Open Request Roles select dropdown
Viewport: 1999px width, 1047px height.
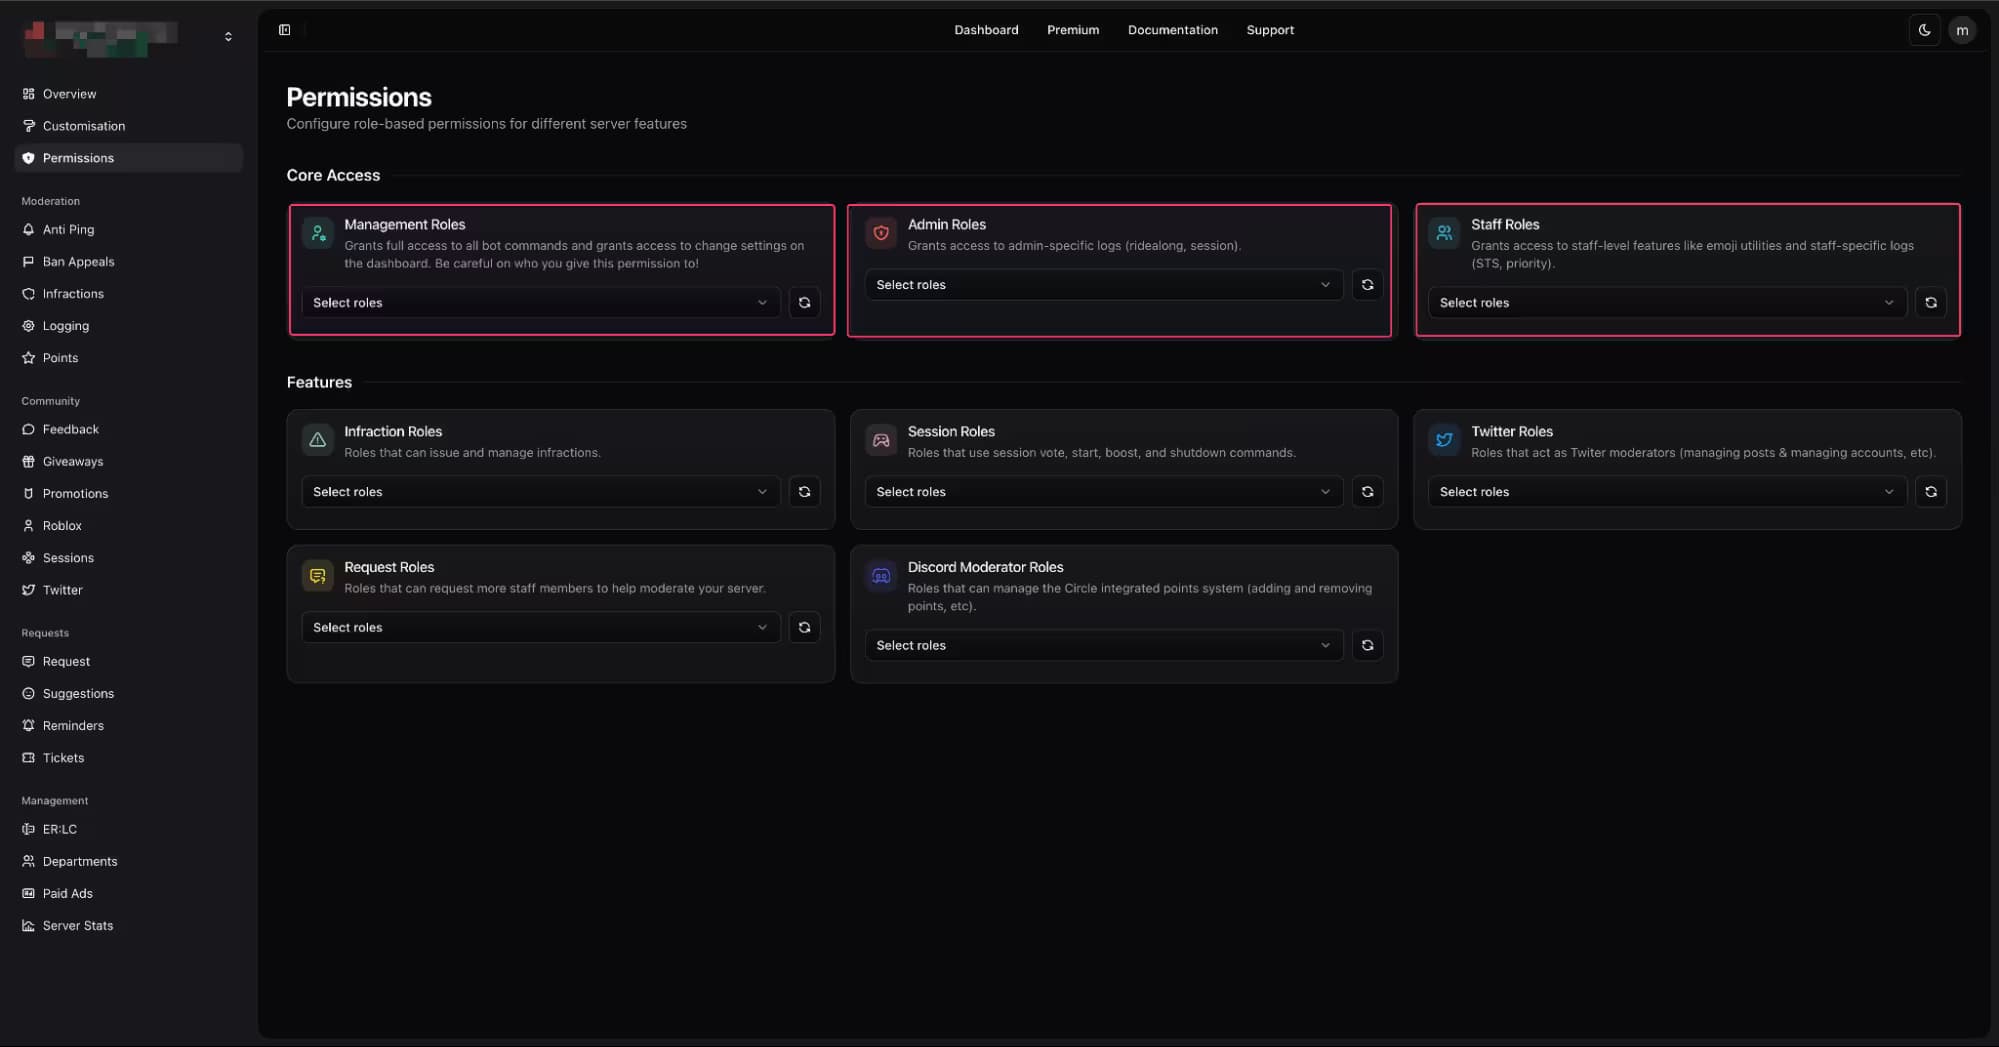click(x=540, y=628)
